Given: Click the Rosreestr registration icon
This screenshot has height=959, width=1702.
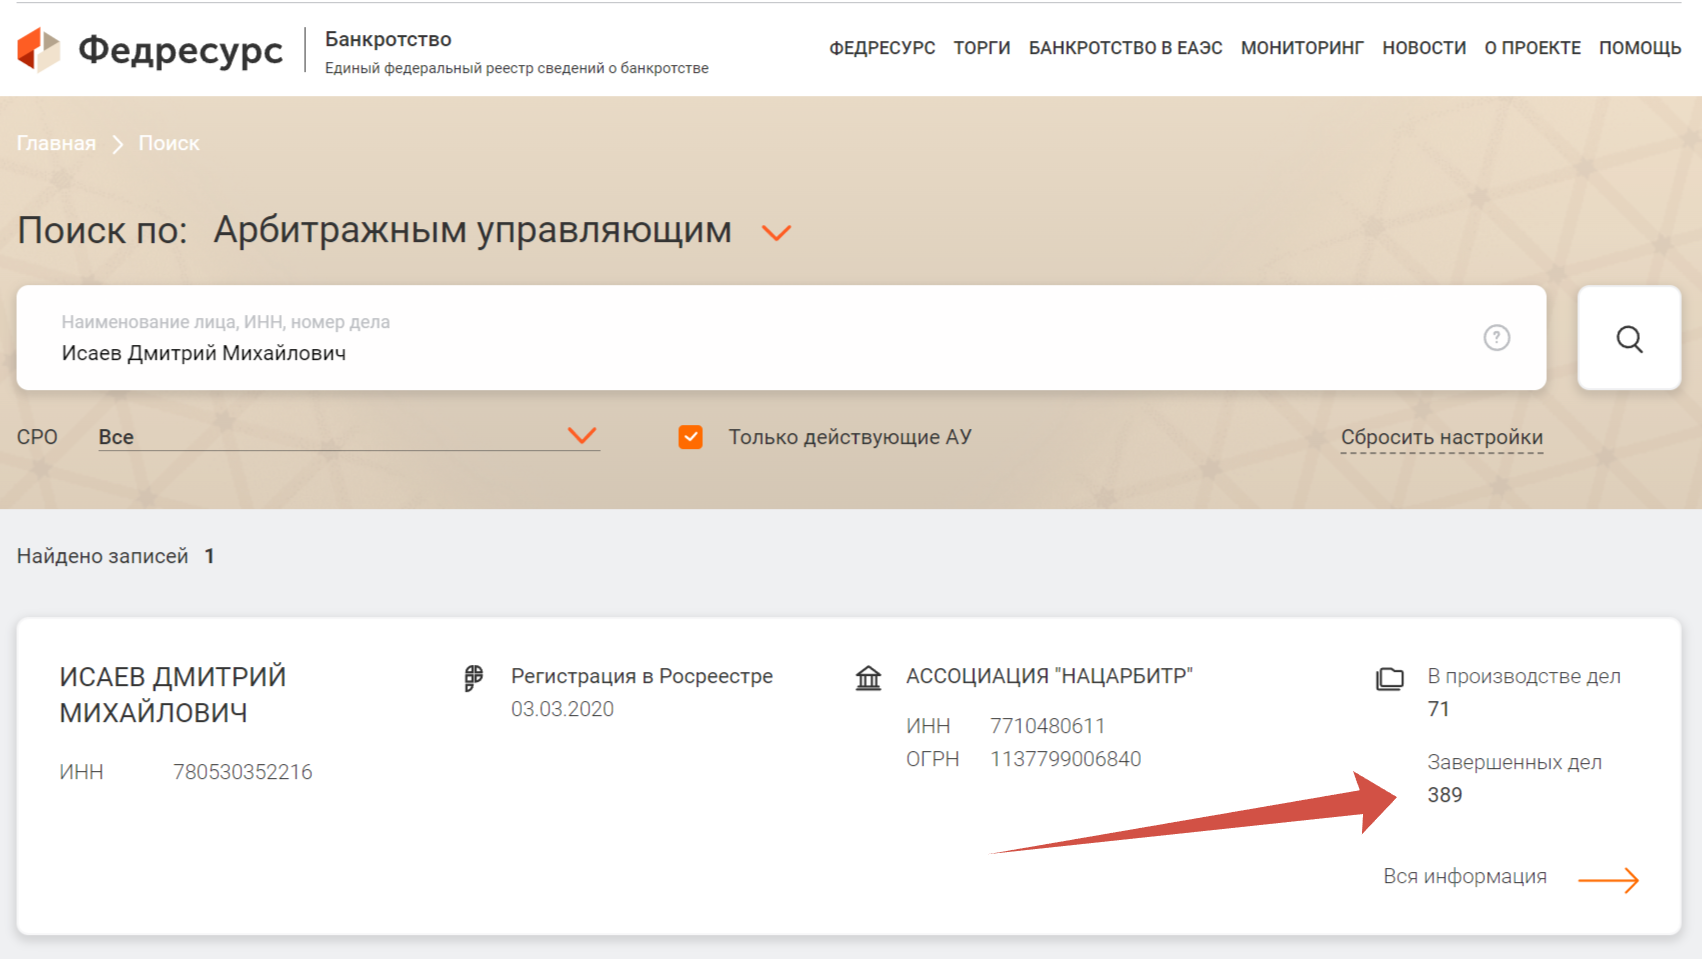Looking at the screenshot, I should [x=474, y=678].
